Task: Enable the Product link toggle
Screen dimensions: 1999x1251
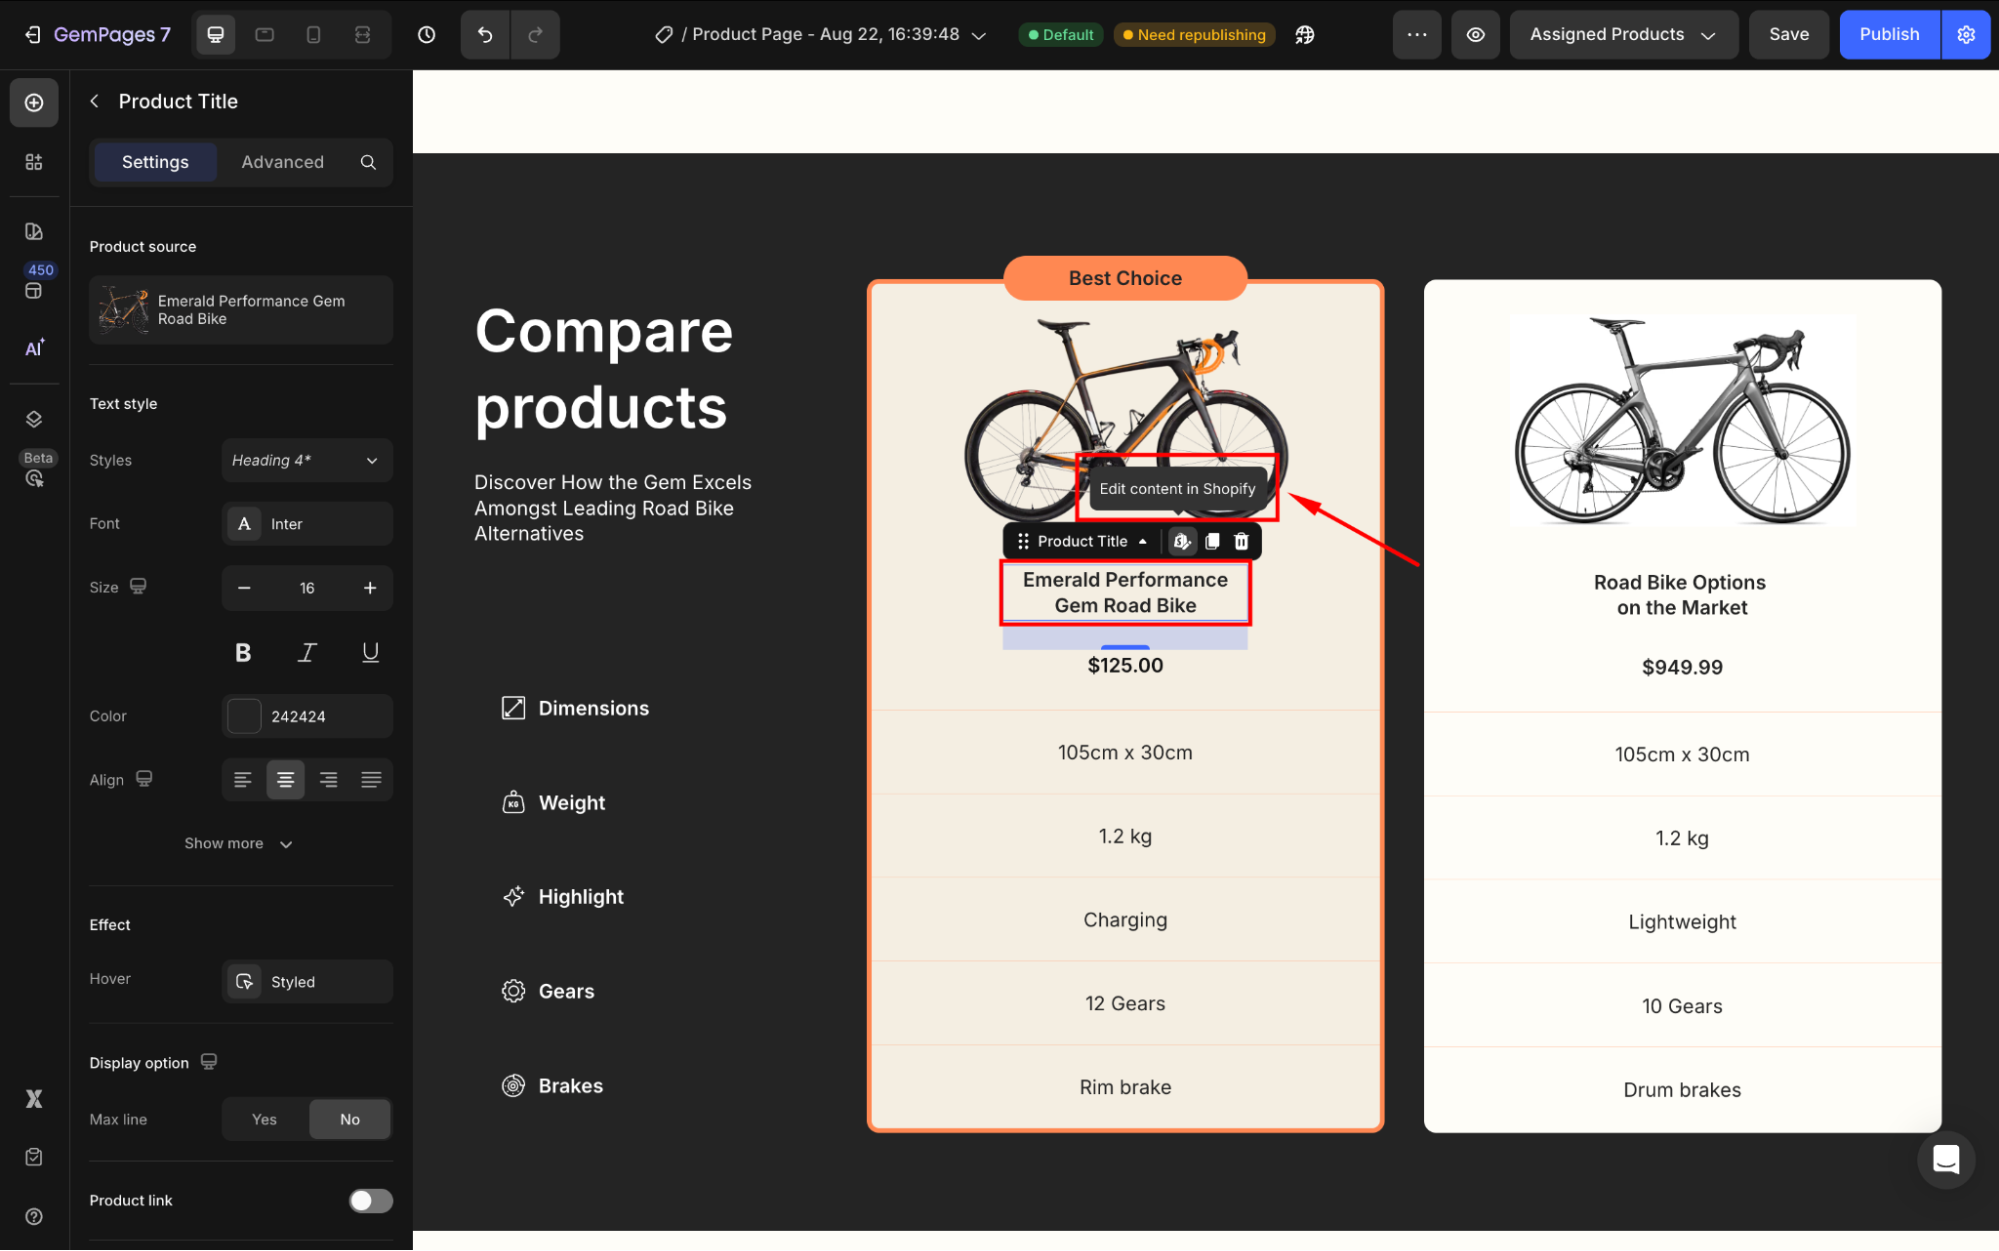Action: coord(370,1201)
